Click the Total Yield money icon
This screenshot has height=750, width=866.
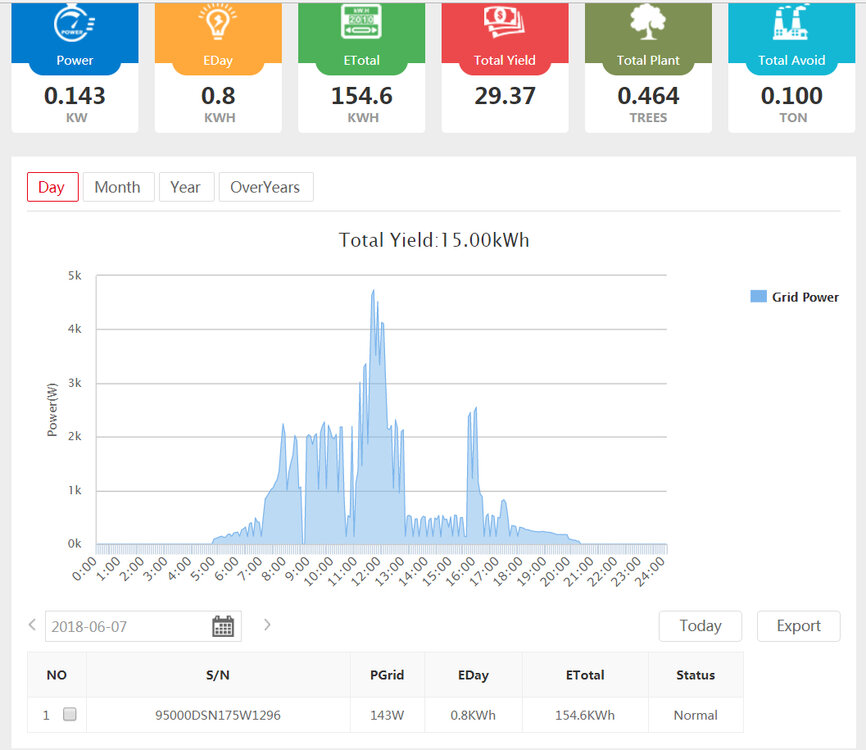pos(505,24)
